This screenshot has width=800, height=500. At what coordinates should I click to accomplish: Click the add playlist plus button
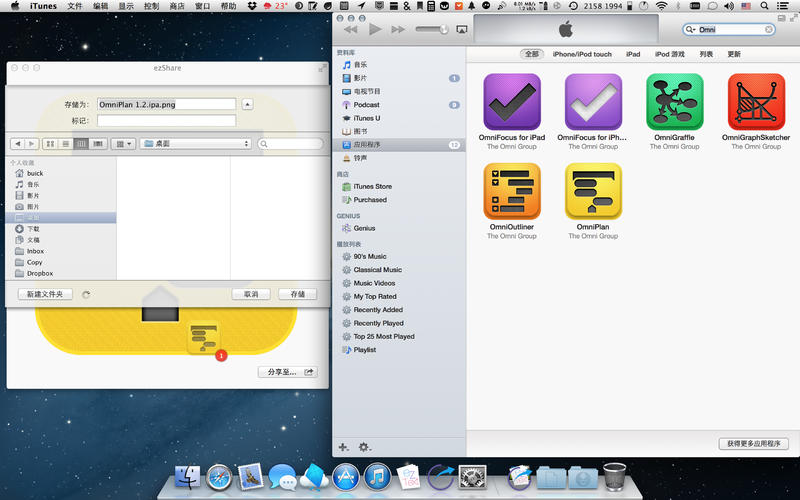343,447
